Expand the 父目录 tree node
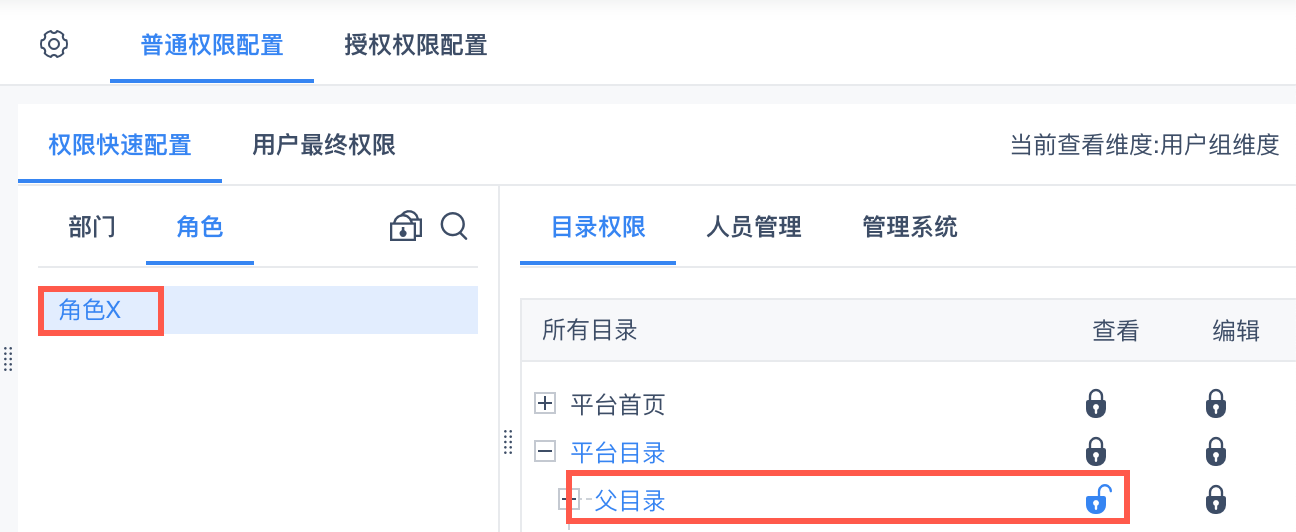Image resolution: width=1296 pixels, height=532 pixels. [572, 499]
